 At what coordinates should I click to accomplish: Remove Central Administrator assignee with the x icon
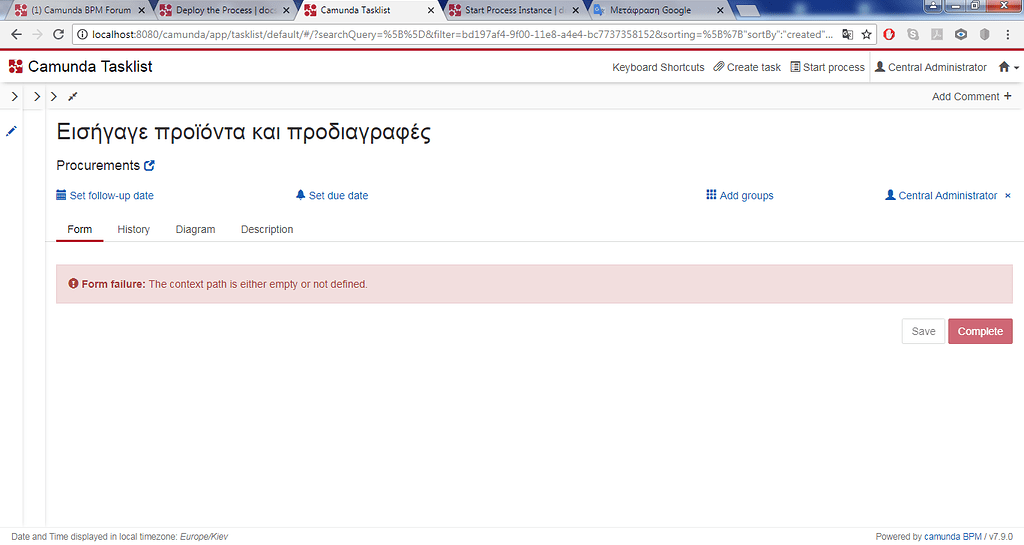pos(1007,196)
